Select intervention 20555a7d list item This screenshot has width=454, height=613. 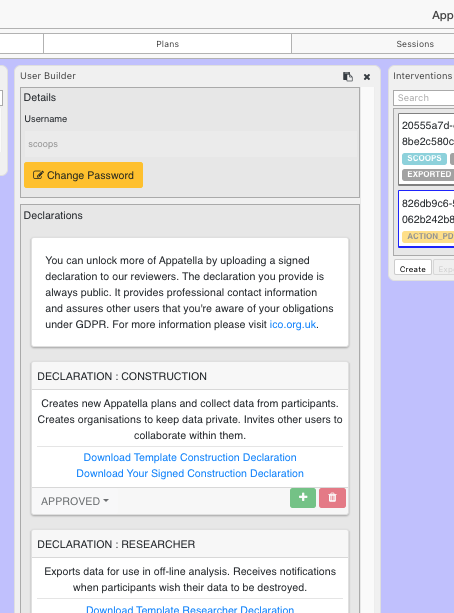tap(426, 149)
